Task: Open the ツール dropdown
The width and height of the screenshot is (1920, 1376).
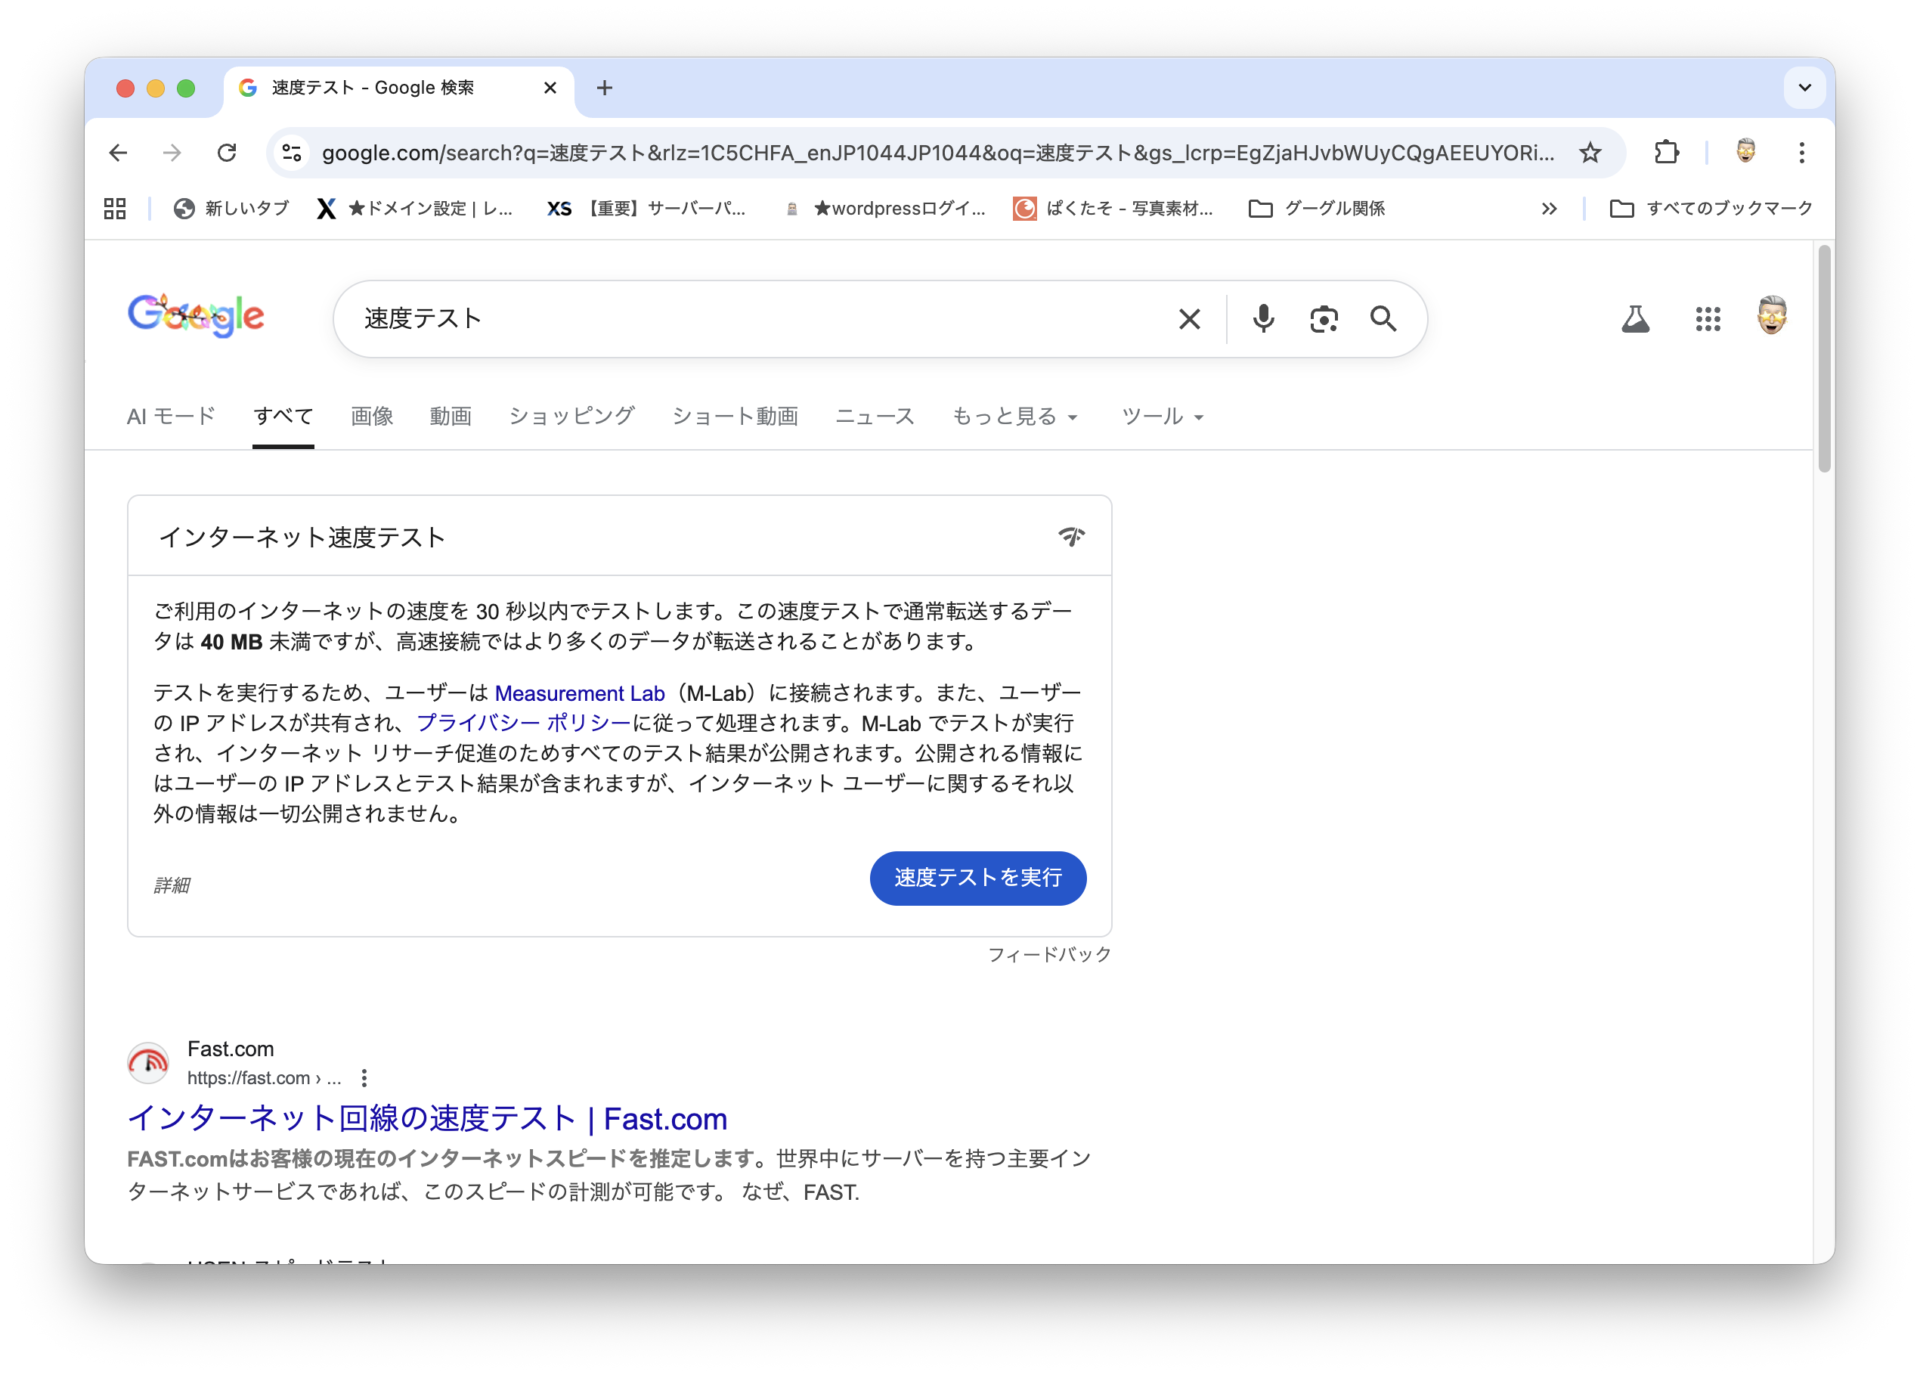Action: tap(1161, 416)
